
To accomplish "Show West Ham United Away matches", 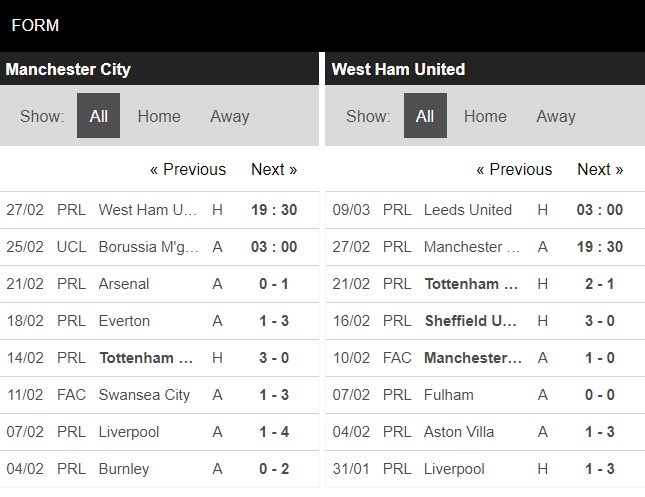I will coord(555,116).
